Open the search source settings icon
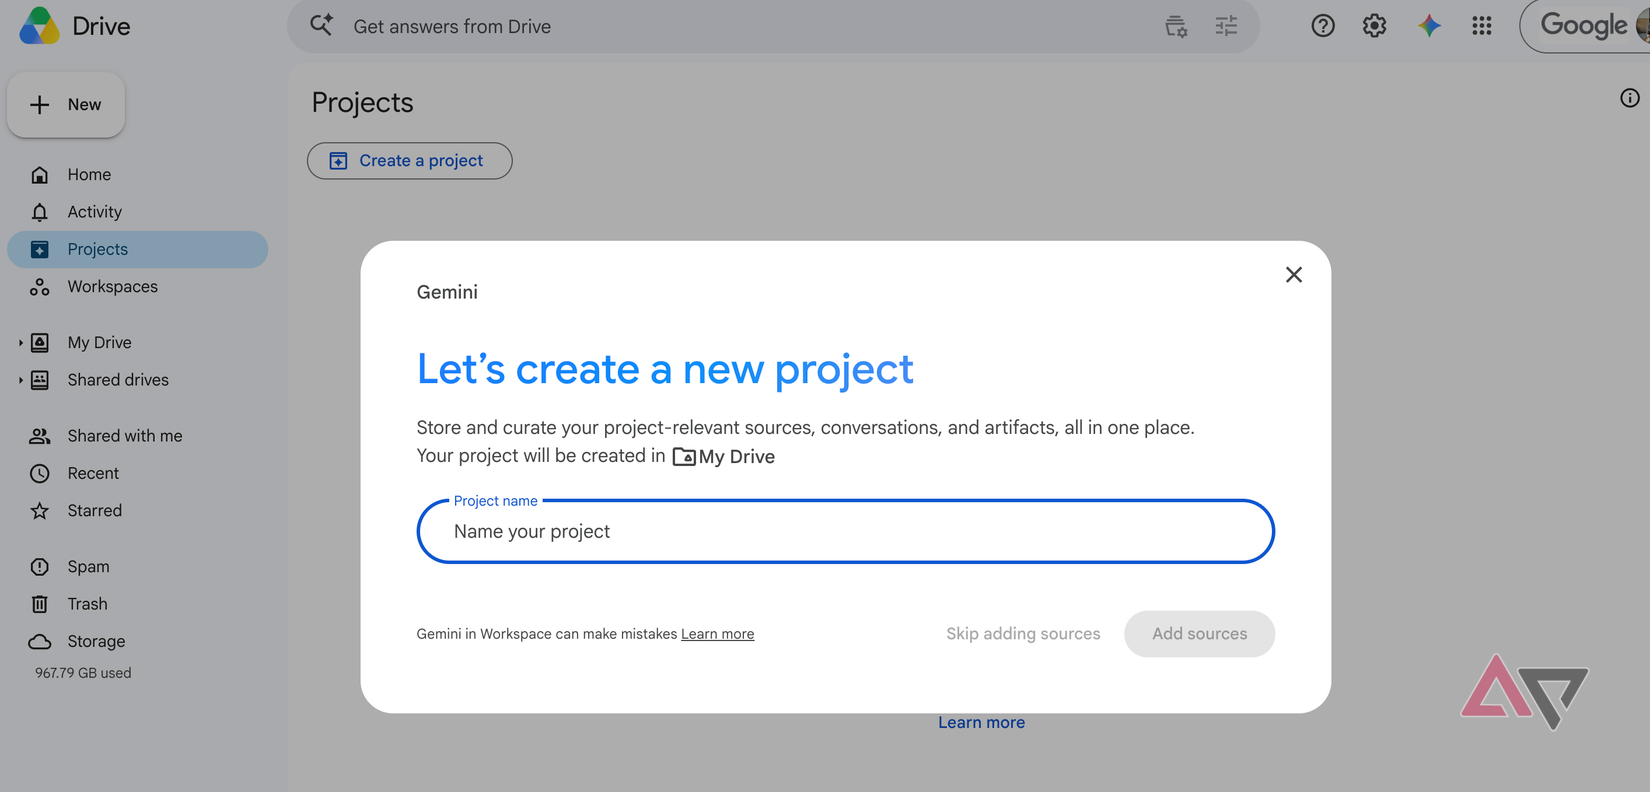Viewport: 1650px width, 792px height. pos(1176,26)
